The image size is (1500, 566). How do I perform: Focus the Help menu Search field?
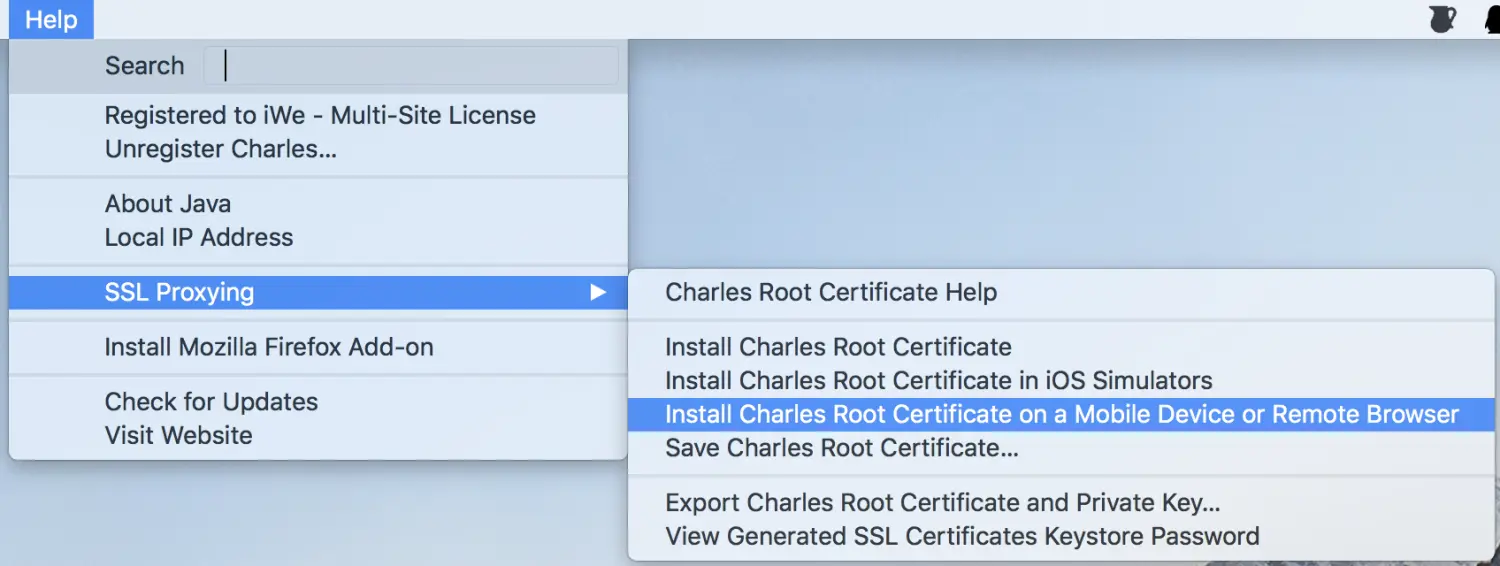(411, 66)
